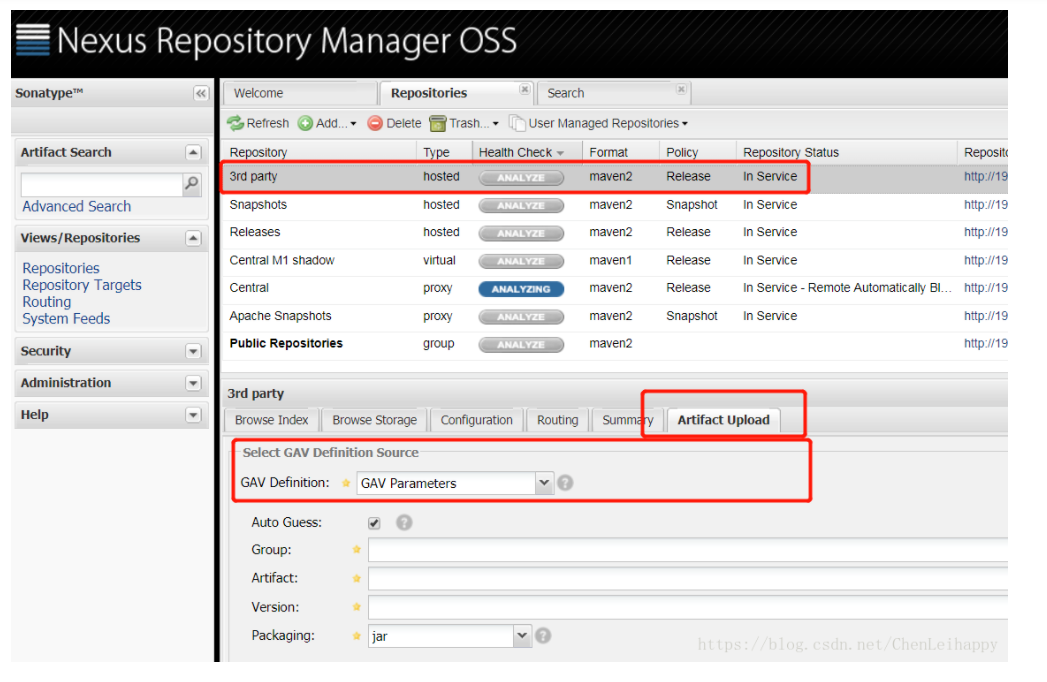Click into the Artifact field

pos(688,578)
